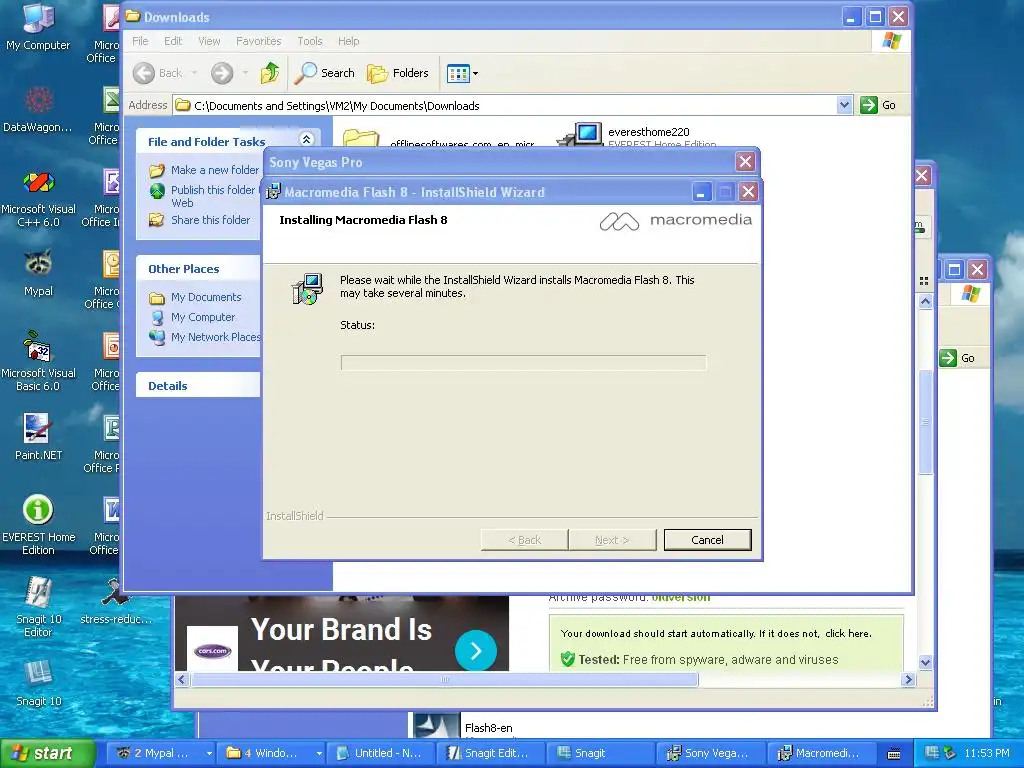Expand the Address bar dropdown in Downloads
Screen dimensions: 1024x768
pyautogui.click(x=844, y=104)
